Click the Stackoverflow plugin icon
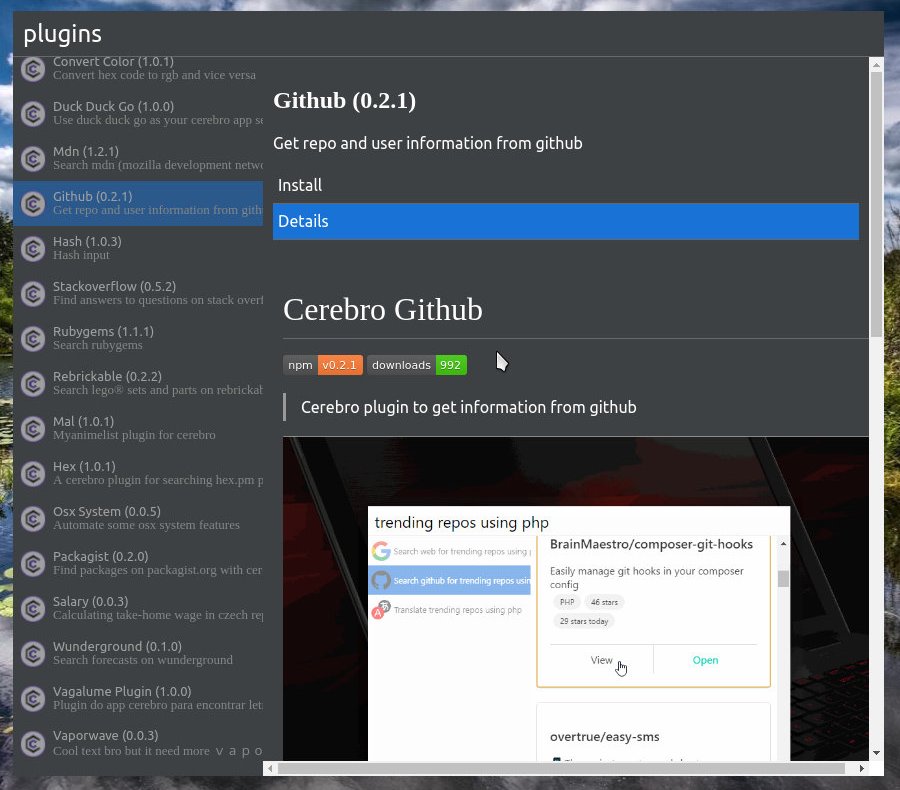The height and width of the screenshot is (790, 900). 33,293
